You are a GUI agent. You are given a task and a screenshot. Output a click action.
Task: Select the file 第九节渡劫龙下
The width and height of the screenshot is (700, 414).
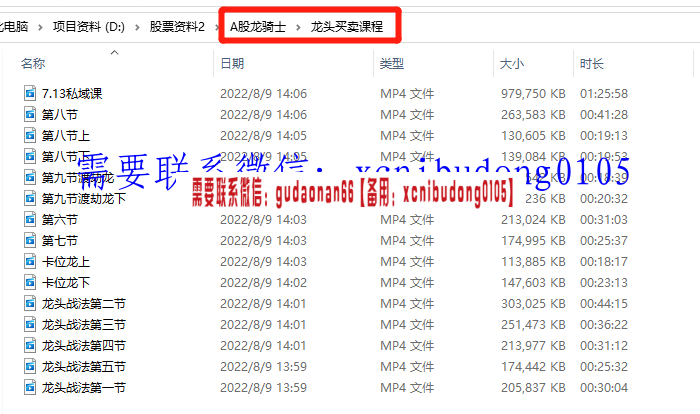(x=83, y=198)
